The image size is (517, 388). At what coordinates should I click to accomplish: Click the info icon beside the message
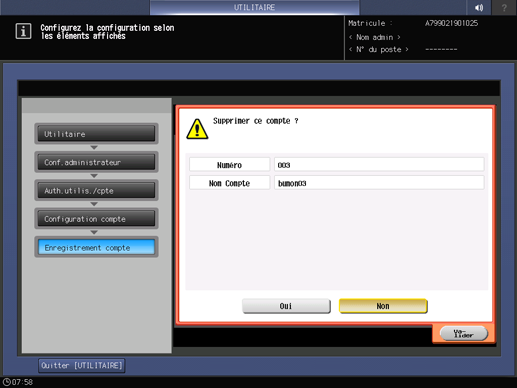point(23,31)
